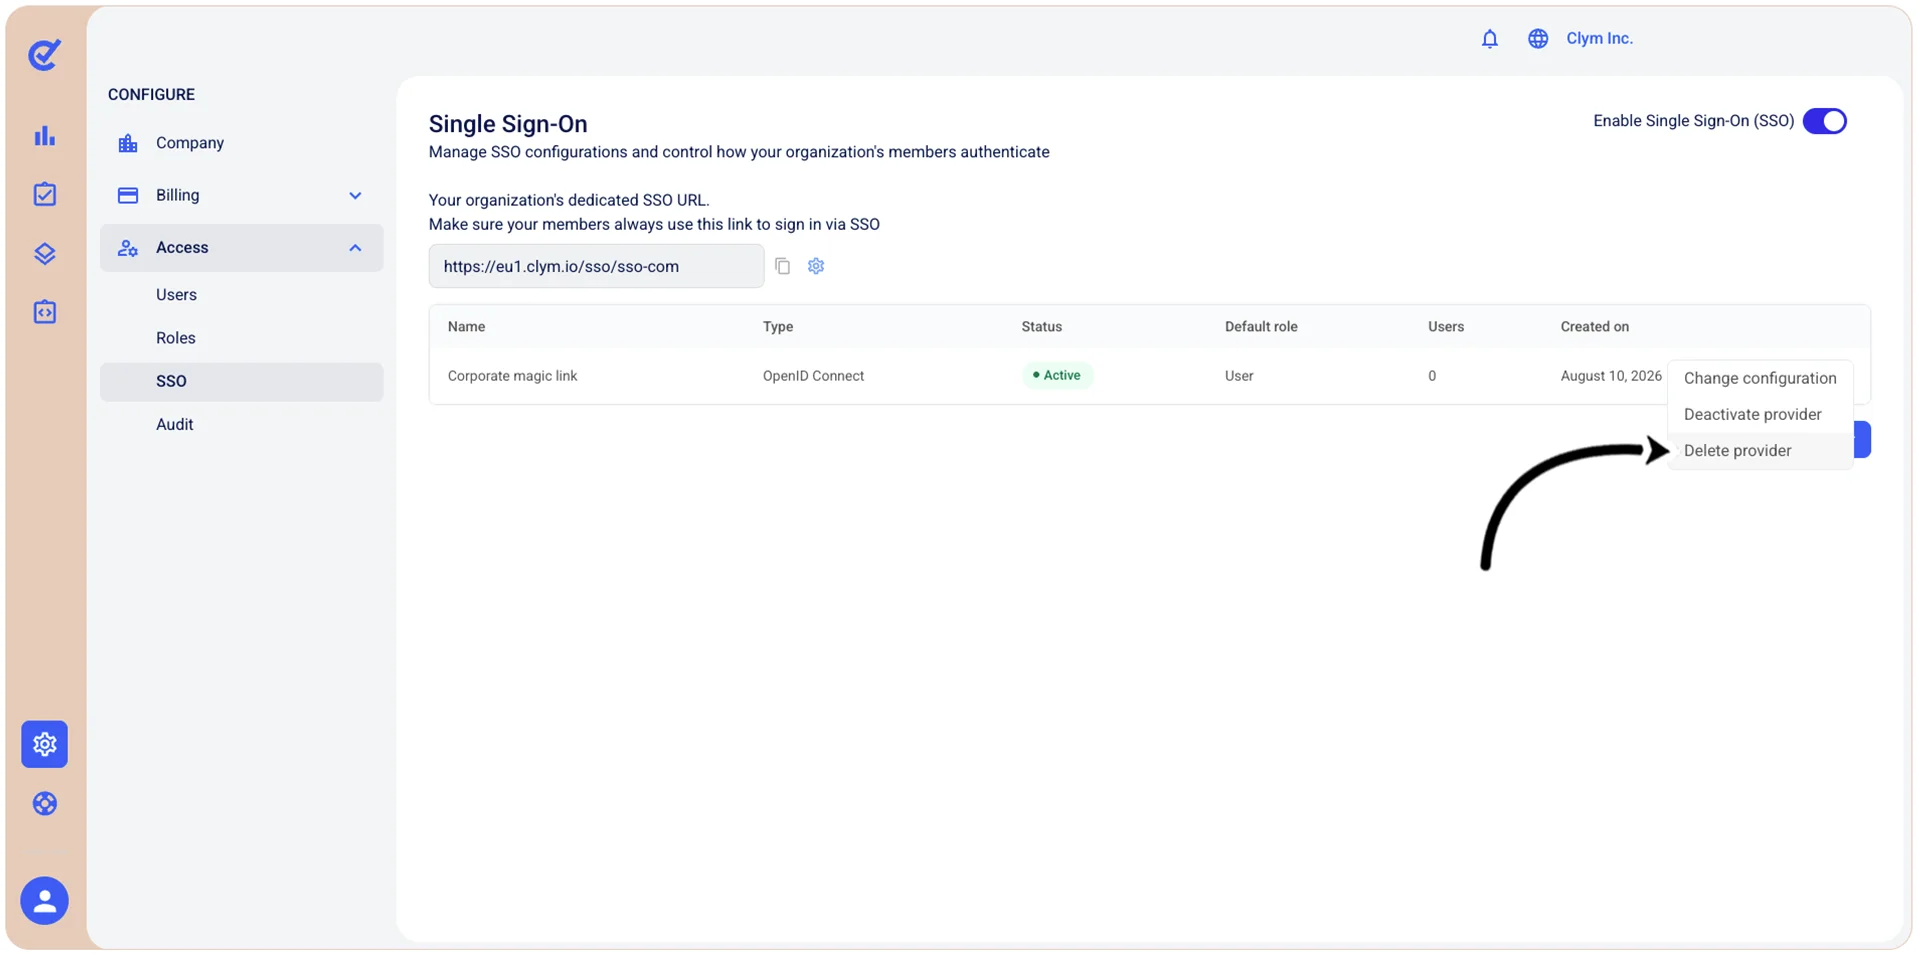Click the globe language icon
Screen dimensions: 1917x955
tap(1538, 39)
